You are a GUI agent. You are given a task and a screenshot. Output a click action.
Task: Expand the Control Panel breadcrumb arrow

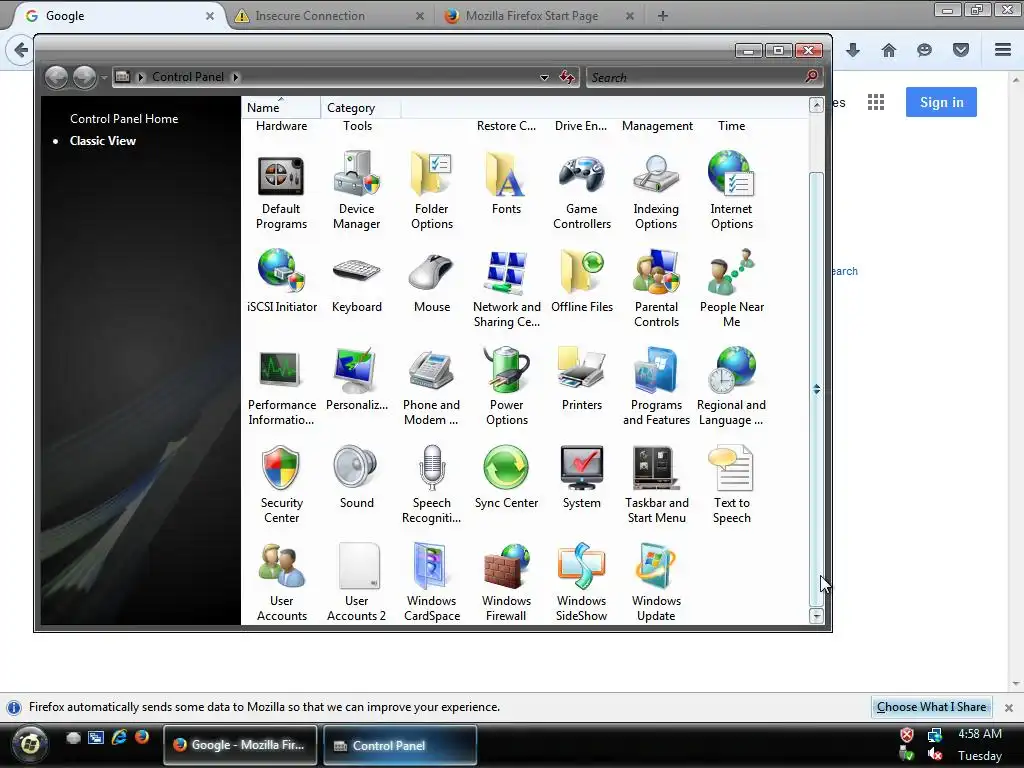pyautogui.click(x=236, y=77)
